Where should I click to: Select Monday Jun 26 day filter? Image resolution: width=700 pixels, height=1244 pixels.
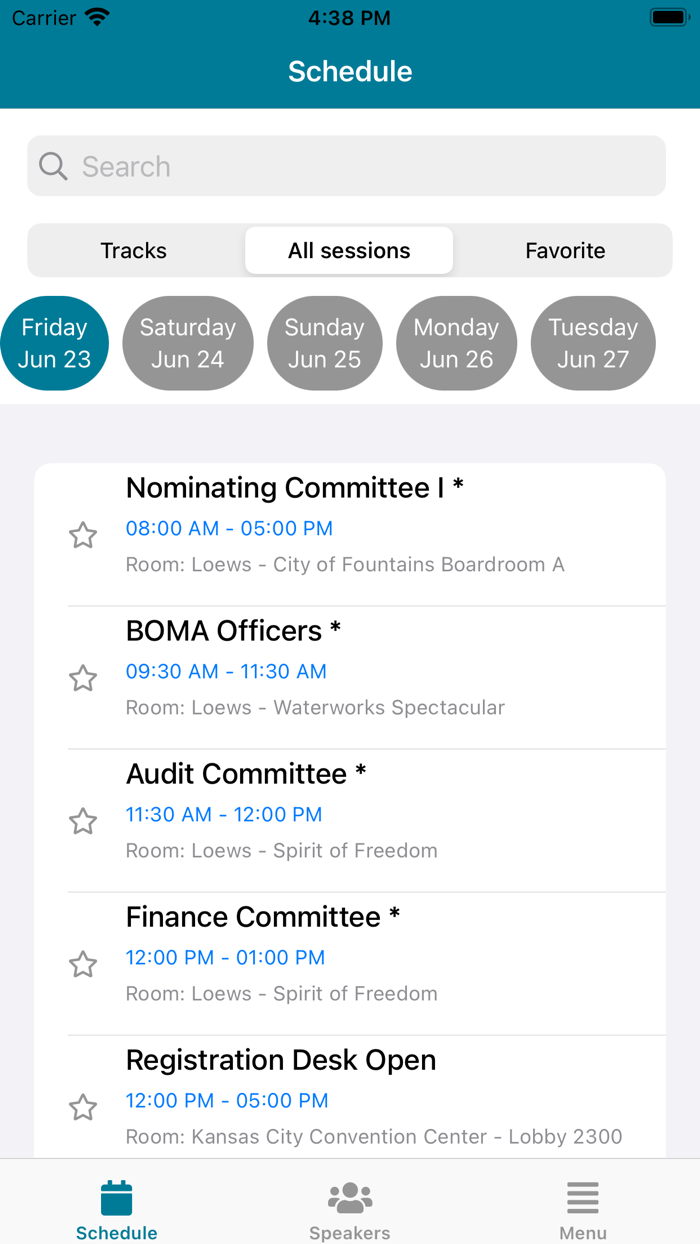coord(456,343)
